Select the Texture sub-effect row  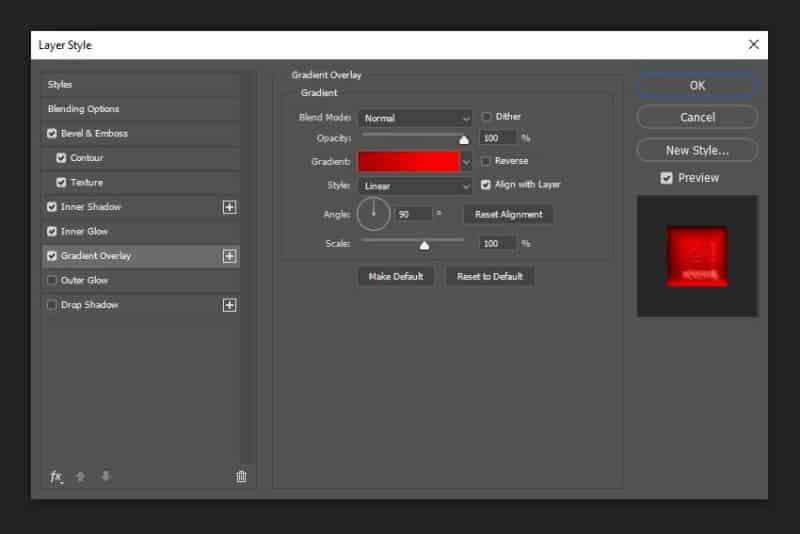point(140,183)
